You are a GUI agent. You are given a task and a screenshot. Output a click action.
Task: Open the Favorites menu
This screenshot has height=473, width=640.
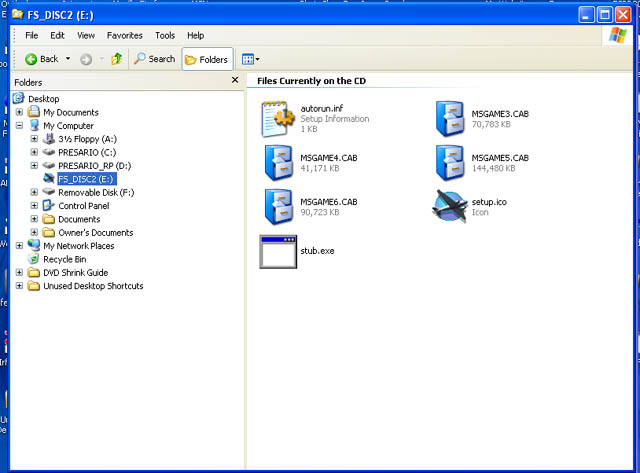125,35
